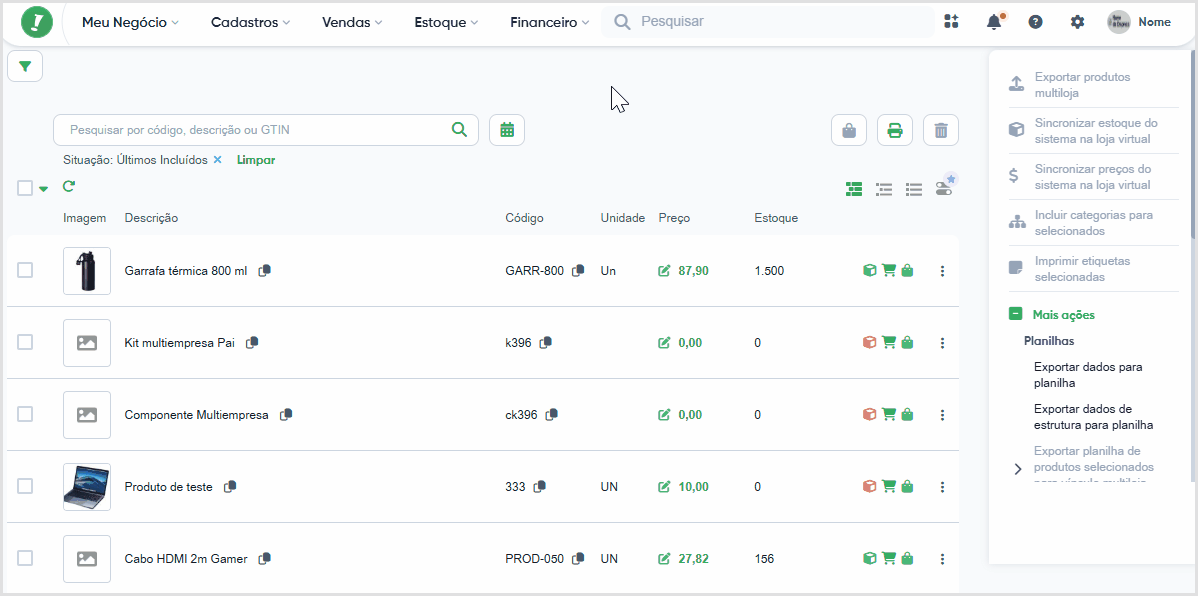This screenshot has height=596, width=1198.
Task: Open more options for Cabo HDMI 2m Gamer
Action: [942, 559]
